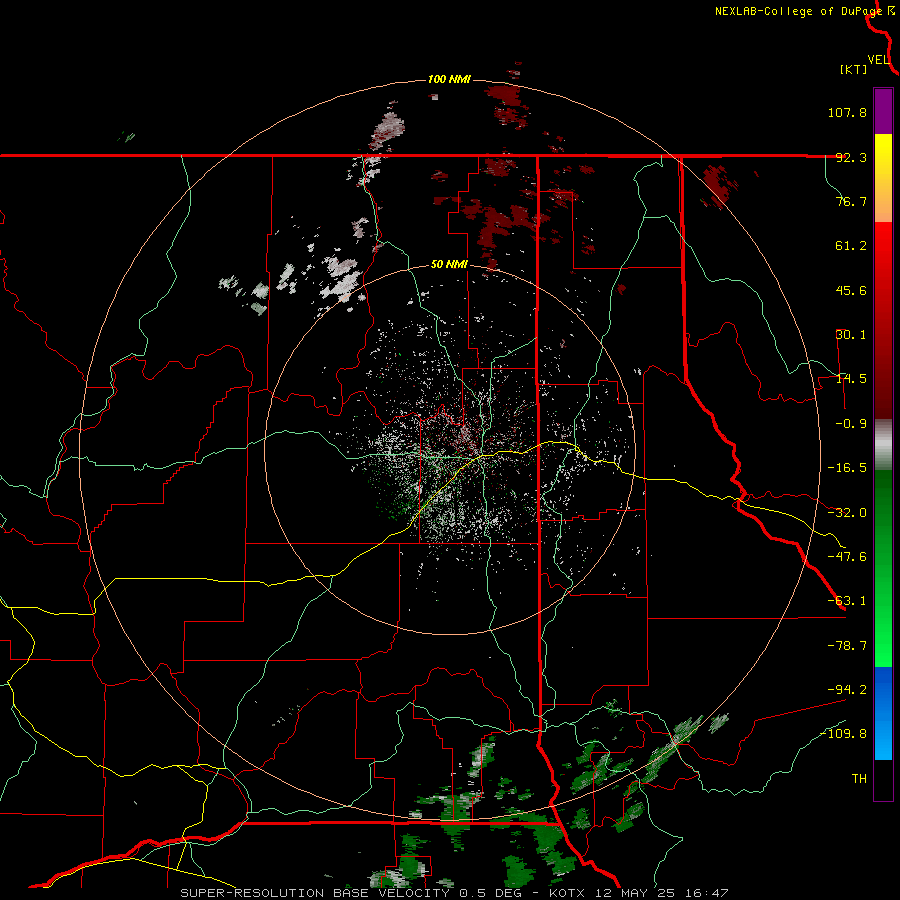
Task: Click the VEL legend title
Action: pos(878,60)
